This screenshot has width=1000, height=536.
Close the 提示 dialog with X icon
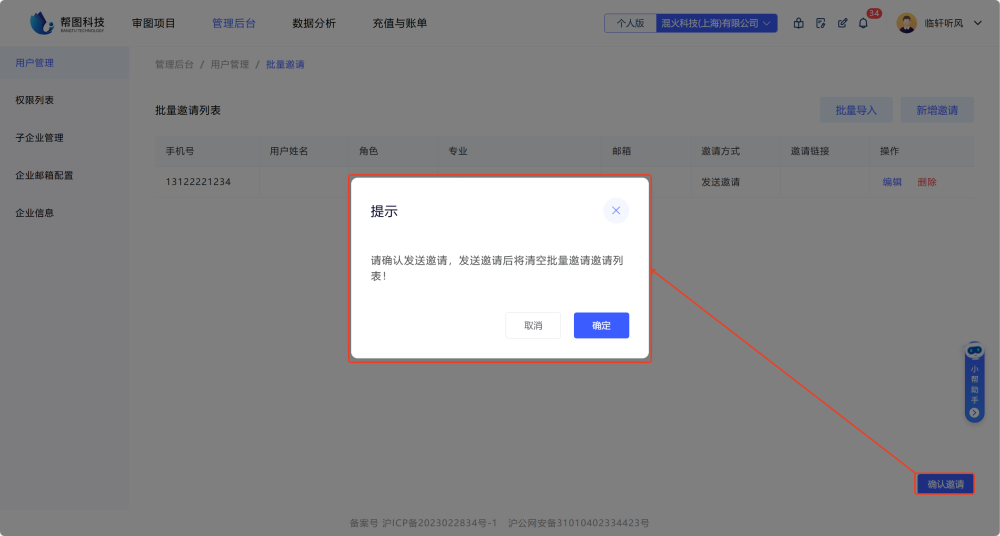[x=616, y=210]
